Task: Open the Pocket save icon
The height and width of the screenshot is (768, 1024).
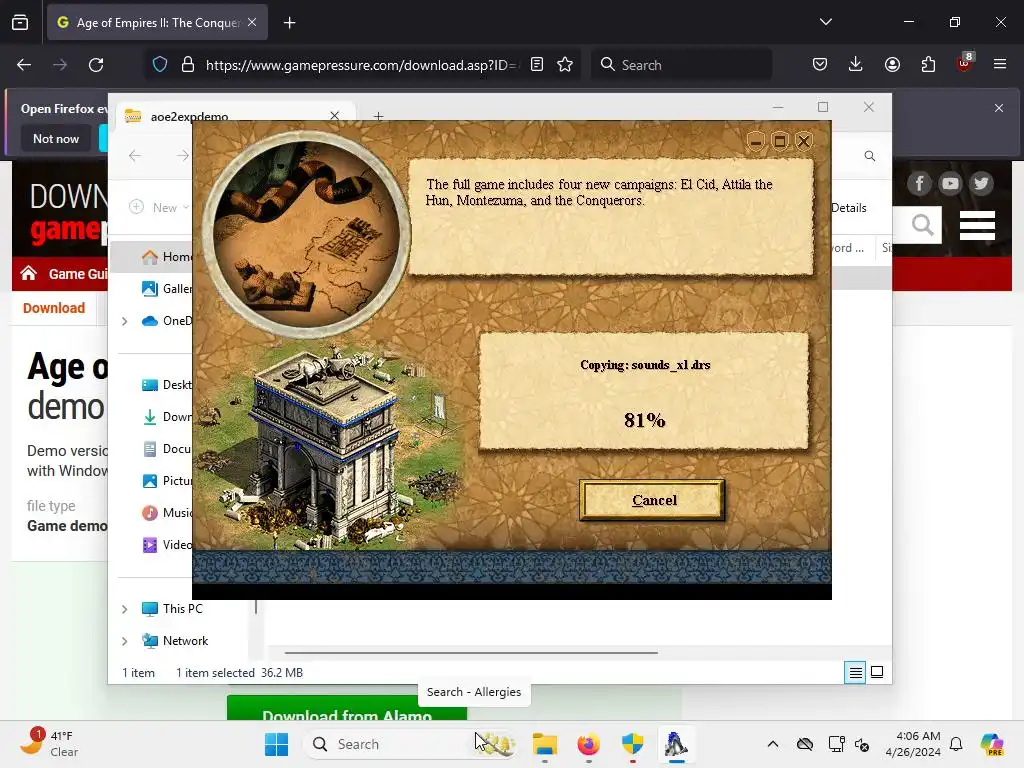Action: 820,65
